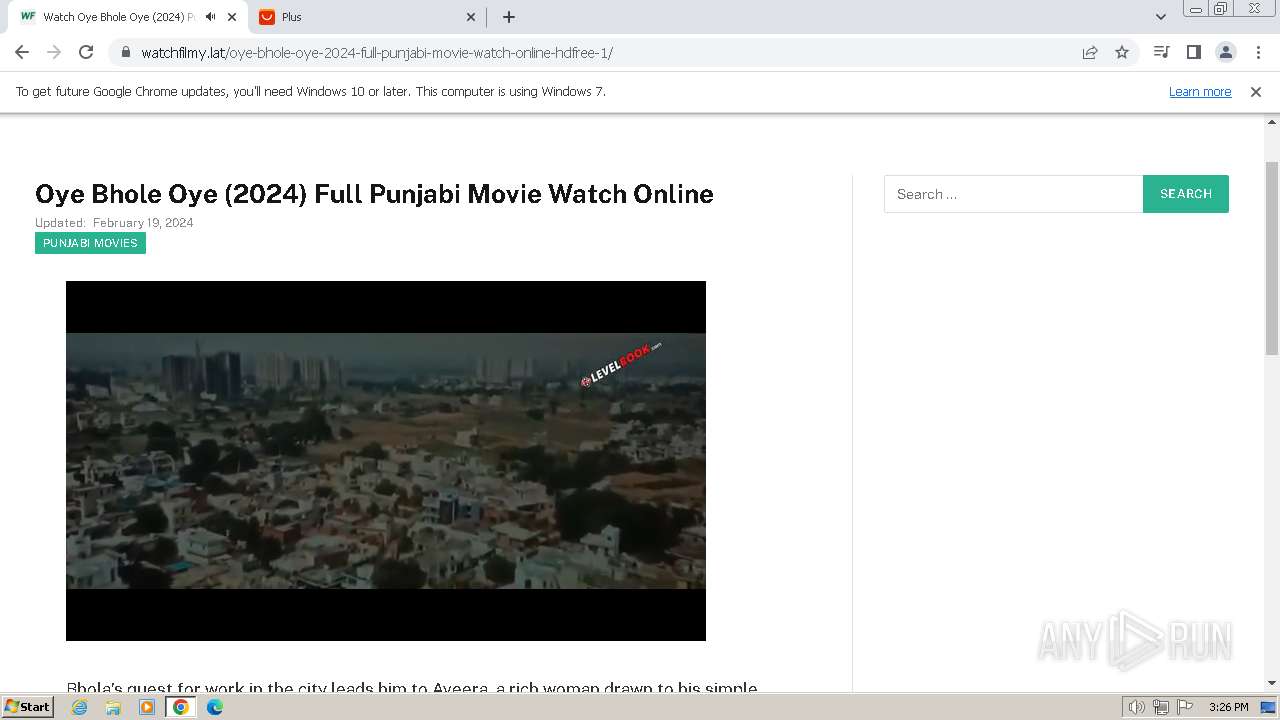Bookmark this tab with star icon
The width and height of the screenshot is (1280, 720).
(x=1122, y=52)
